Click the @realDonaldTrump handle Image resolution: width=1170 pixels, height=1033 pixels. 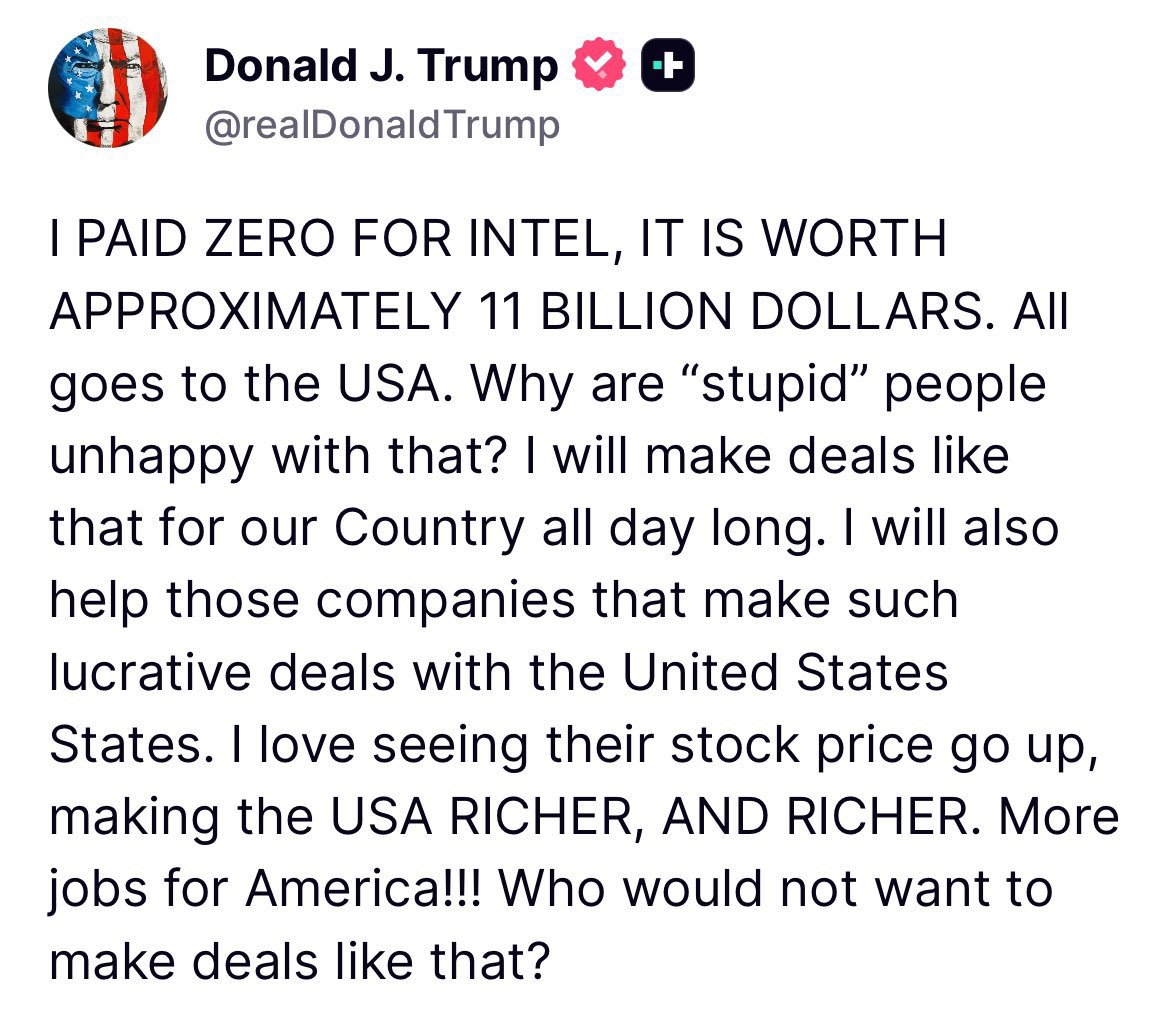point(382,125)
